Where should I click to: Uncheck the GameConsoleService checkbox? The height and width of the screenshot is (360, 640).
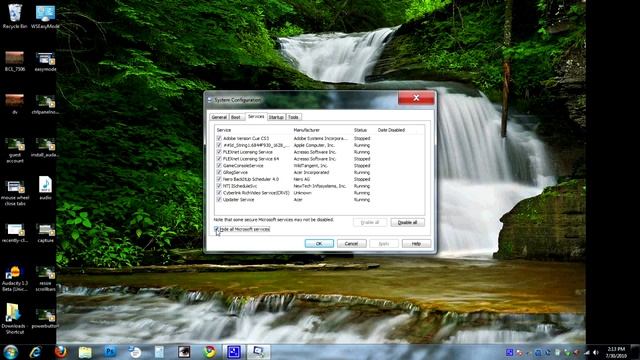click(x=219, y=166)
